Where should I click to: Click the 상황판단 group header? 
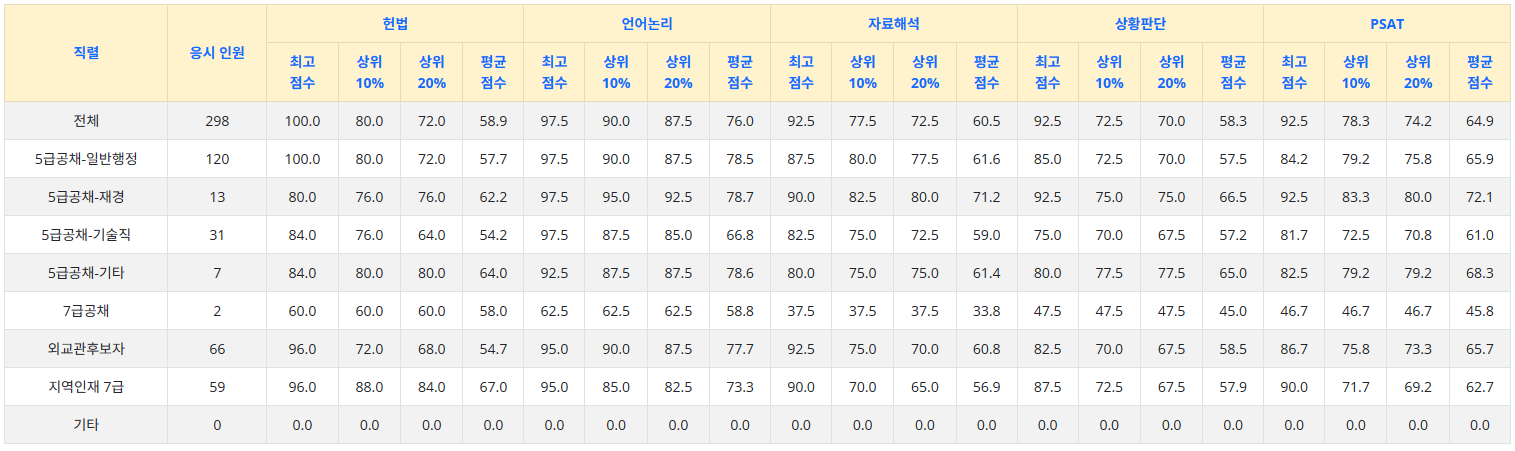click(1140, 23)
